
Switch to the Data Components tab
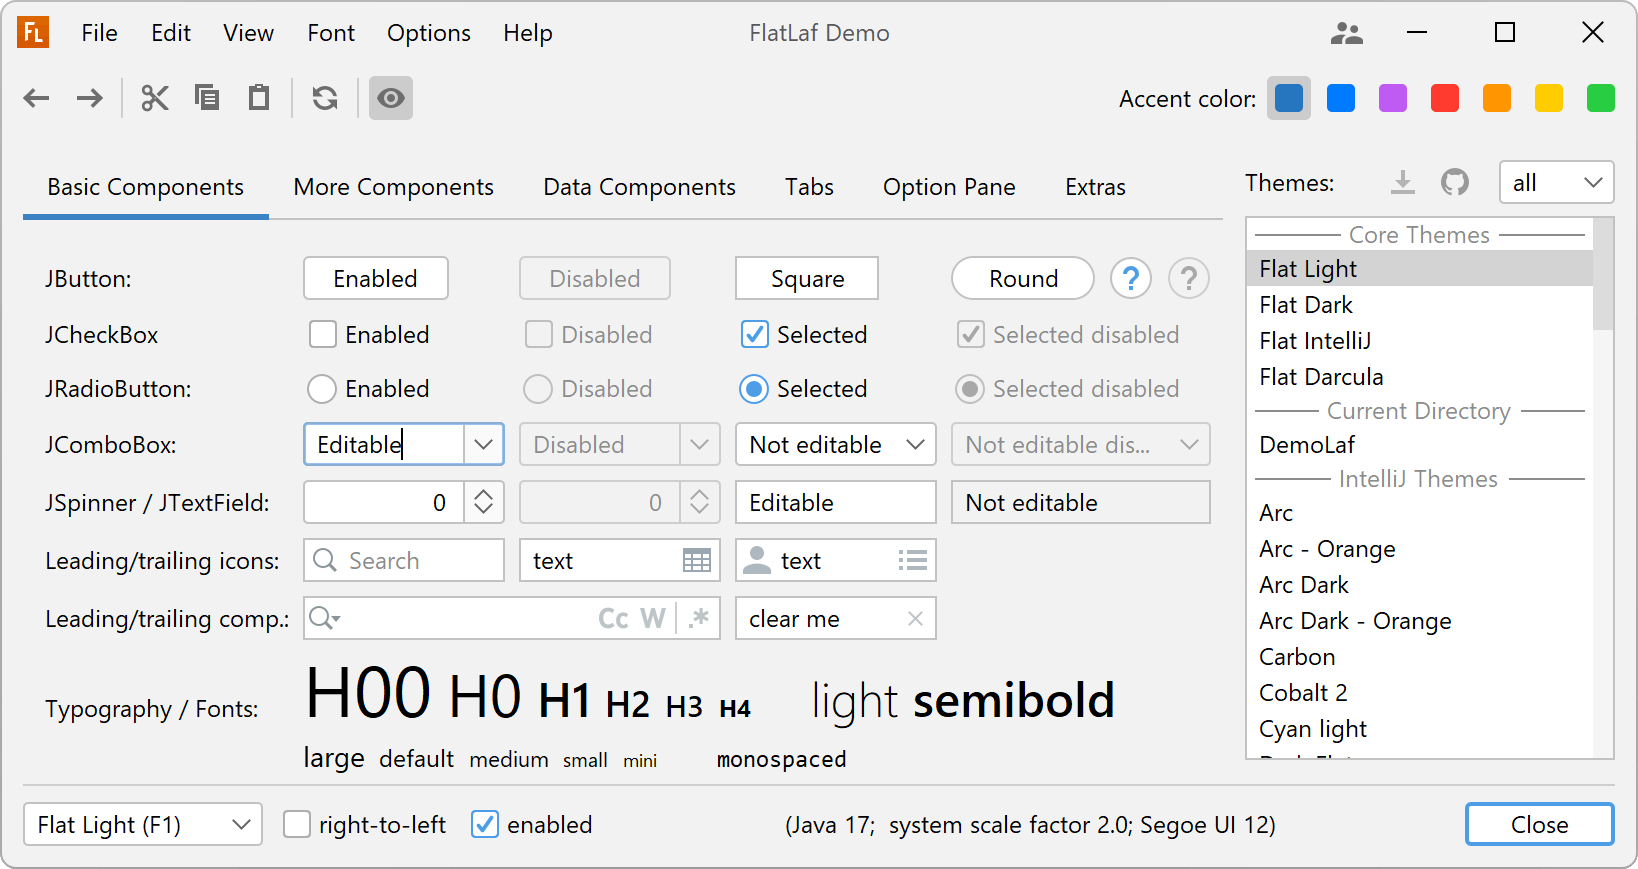[x=639, y=187]
